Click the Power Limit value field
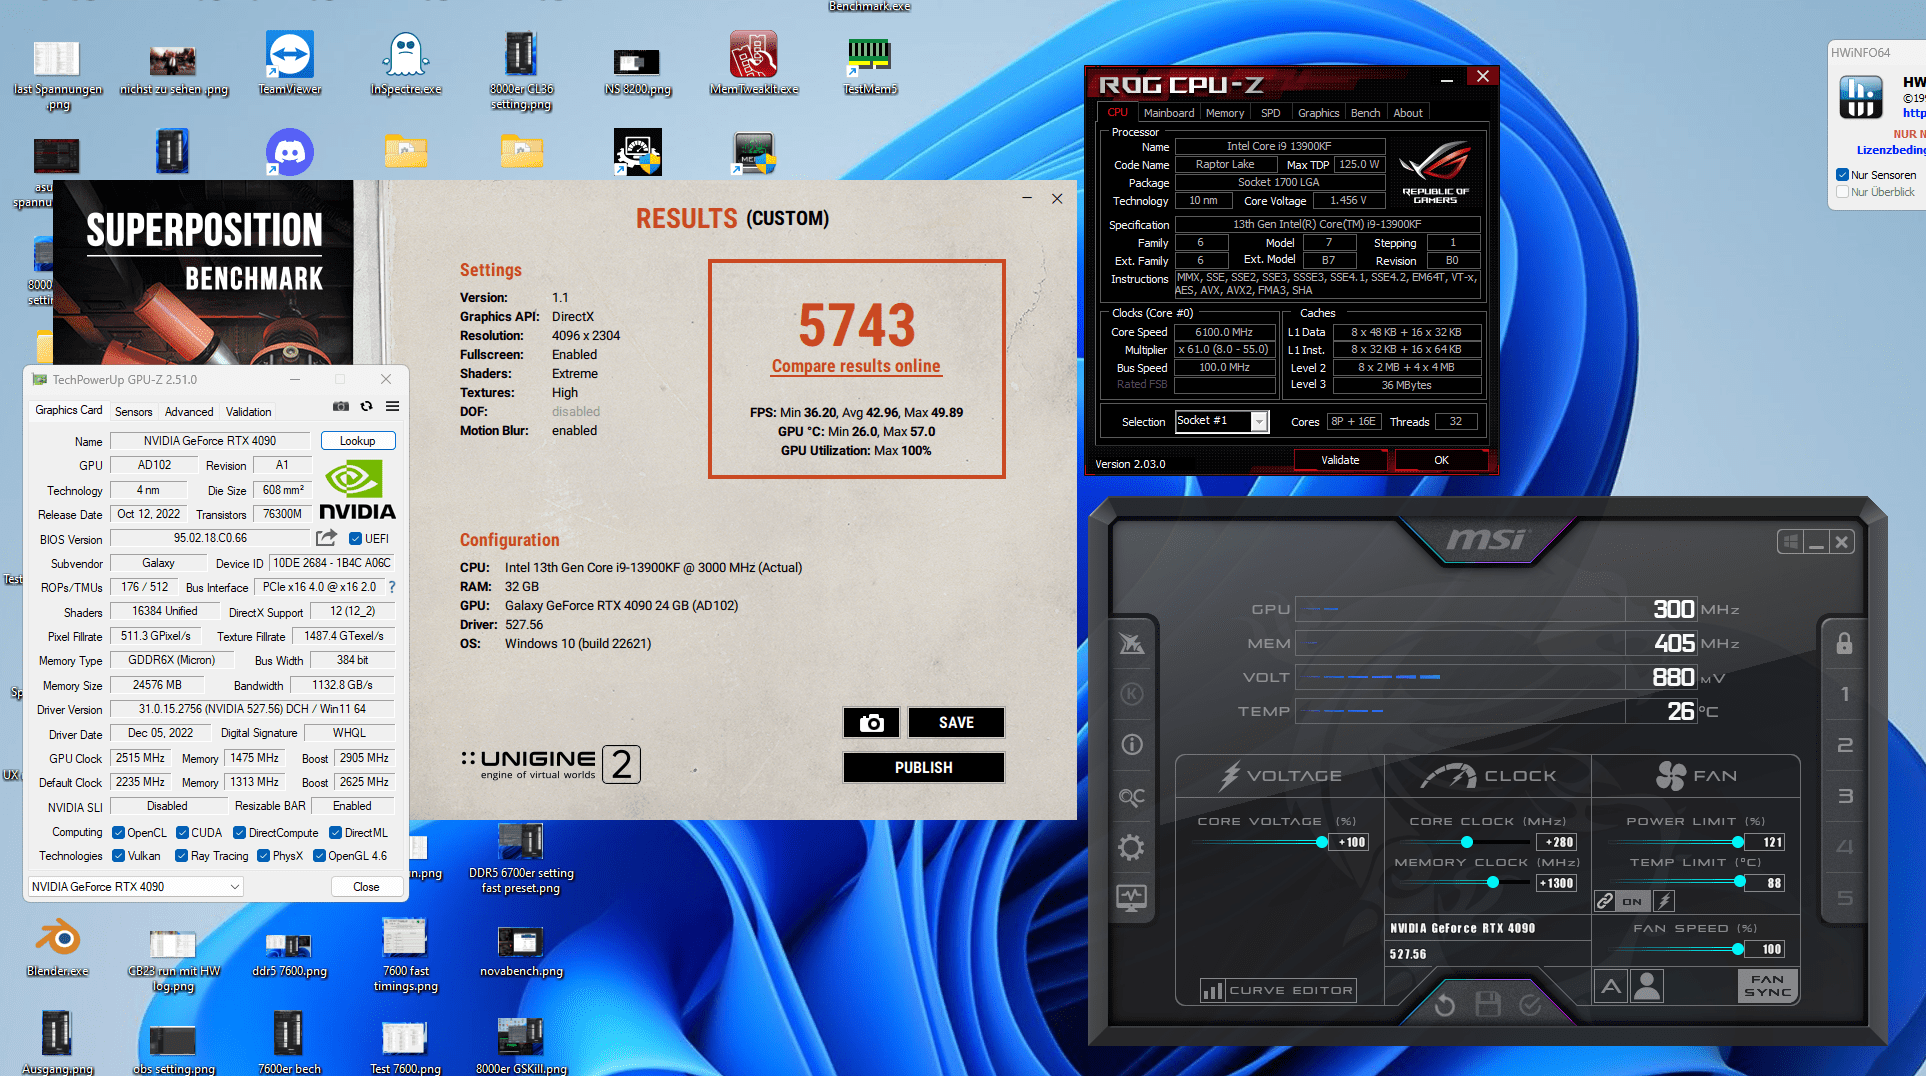Image resolution: width=1926 pixels, height=1076 pixels. [1766, 842]
